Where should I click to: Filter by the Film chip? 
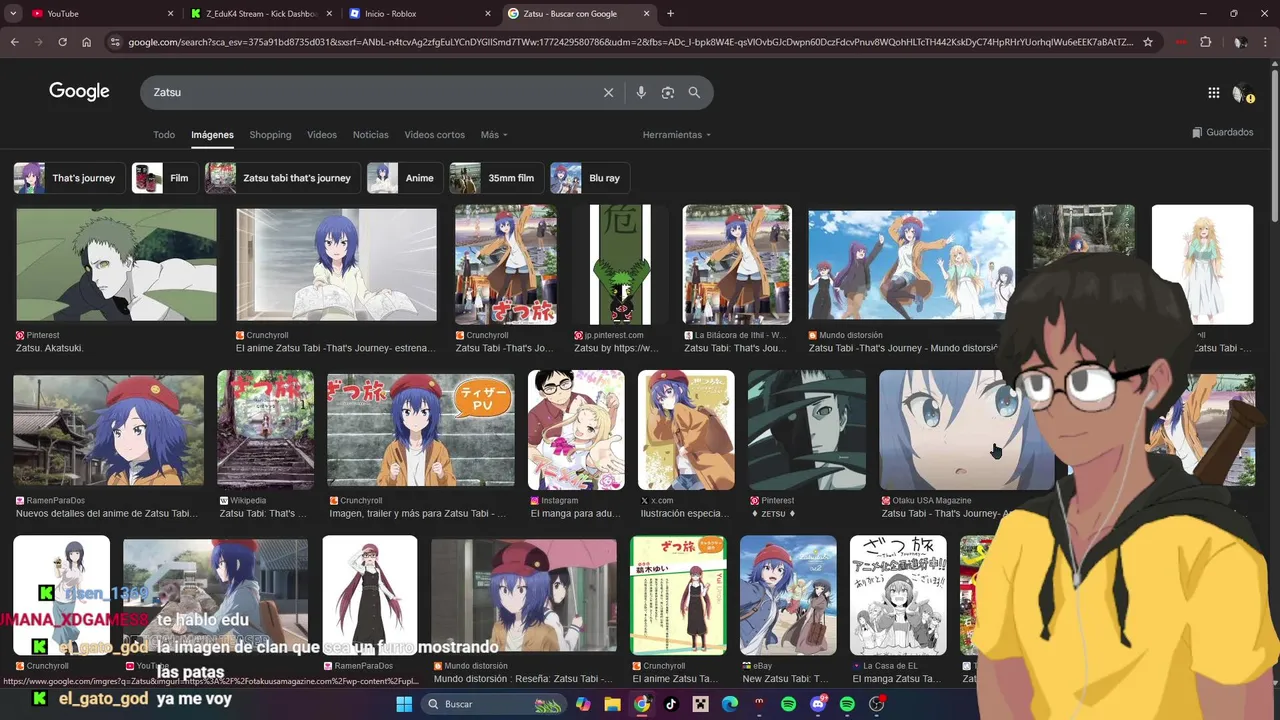[165, 178]
